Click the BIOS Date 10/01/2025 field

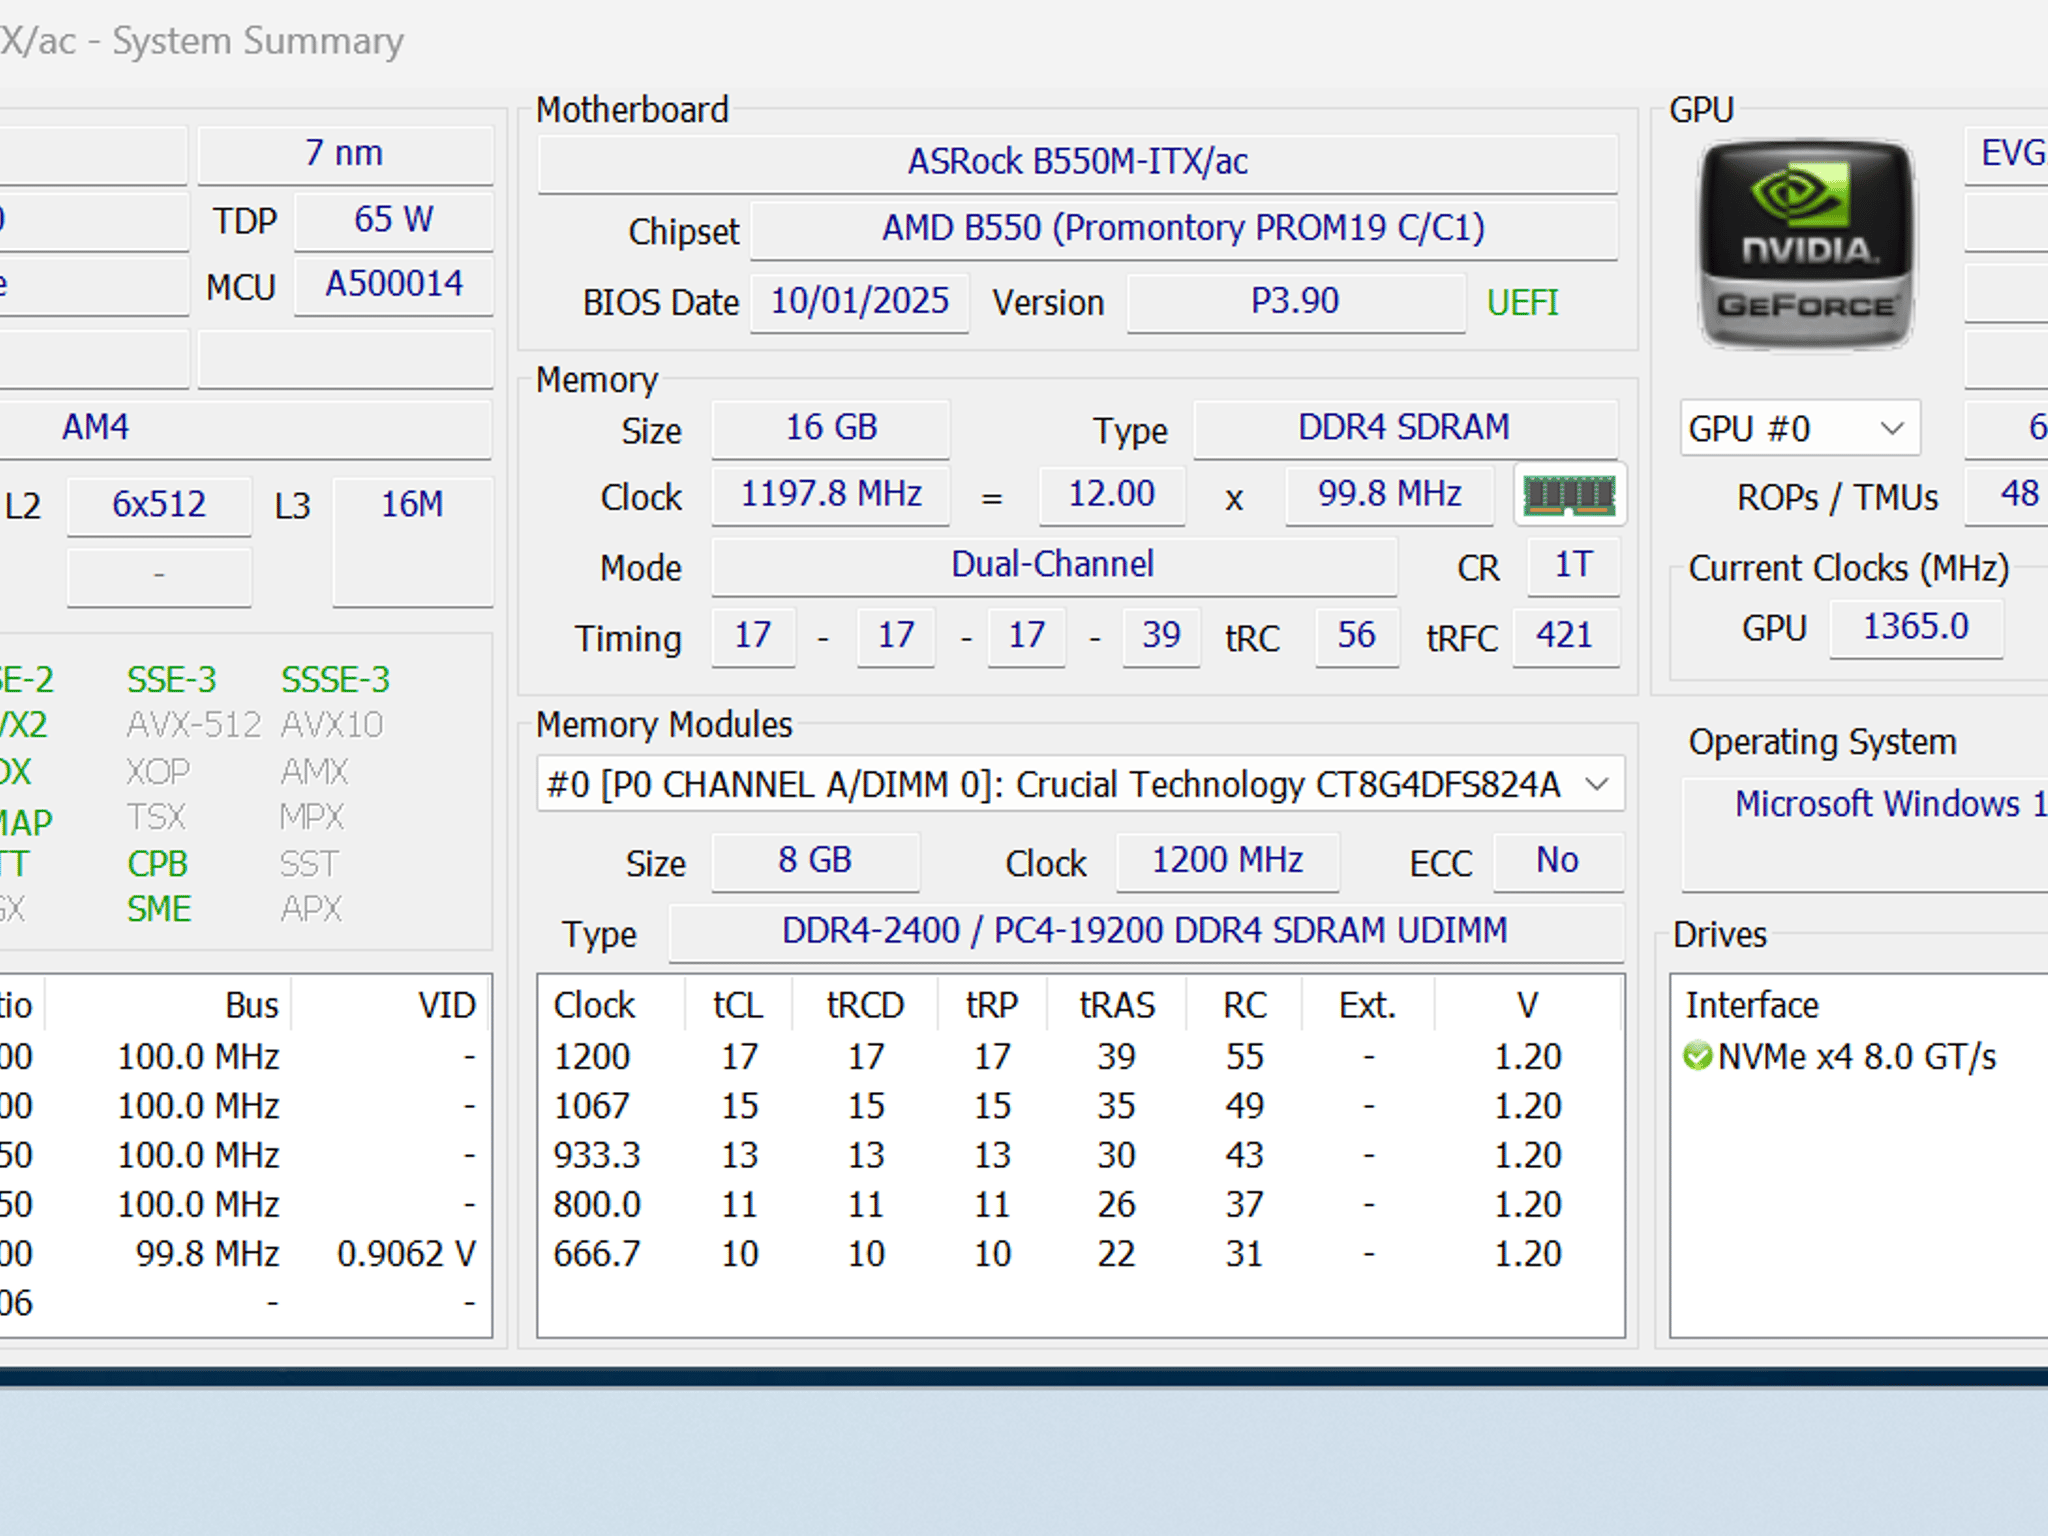[859, 301]
